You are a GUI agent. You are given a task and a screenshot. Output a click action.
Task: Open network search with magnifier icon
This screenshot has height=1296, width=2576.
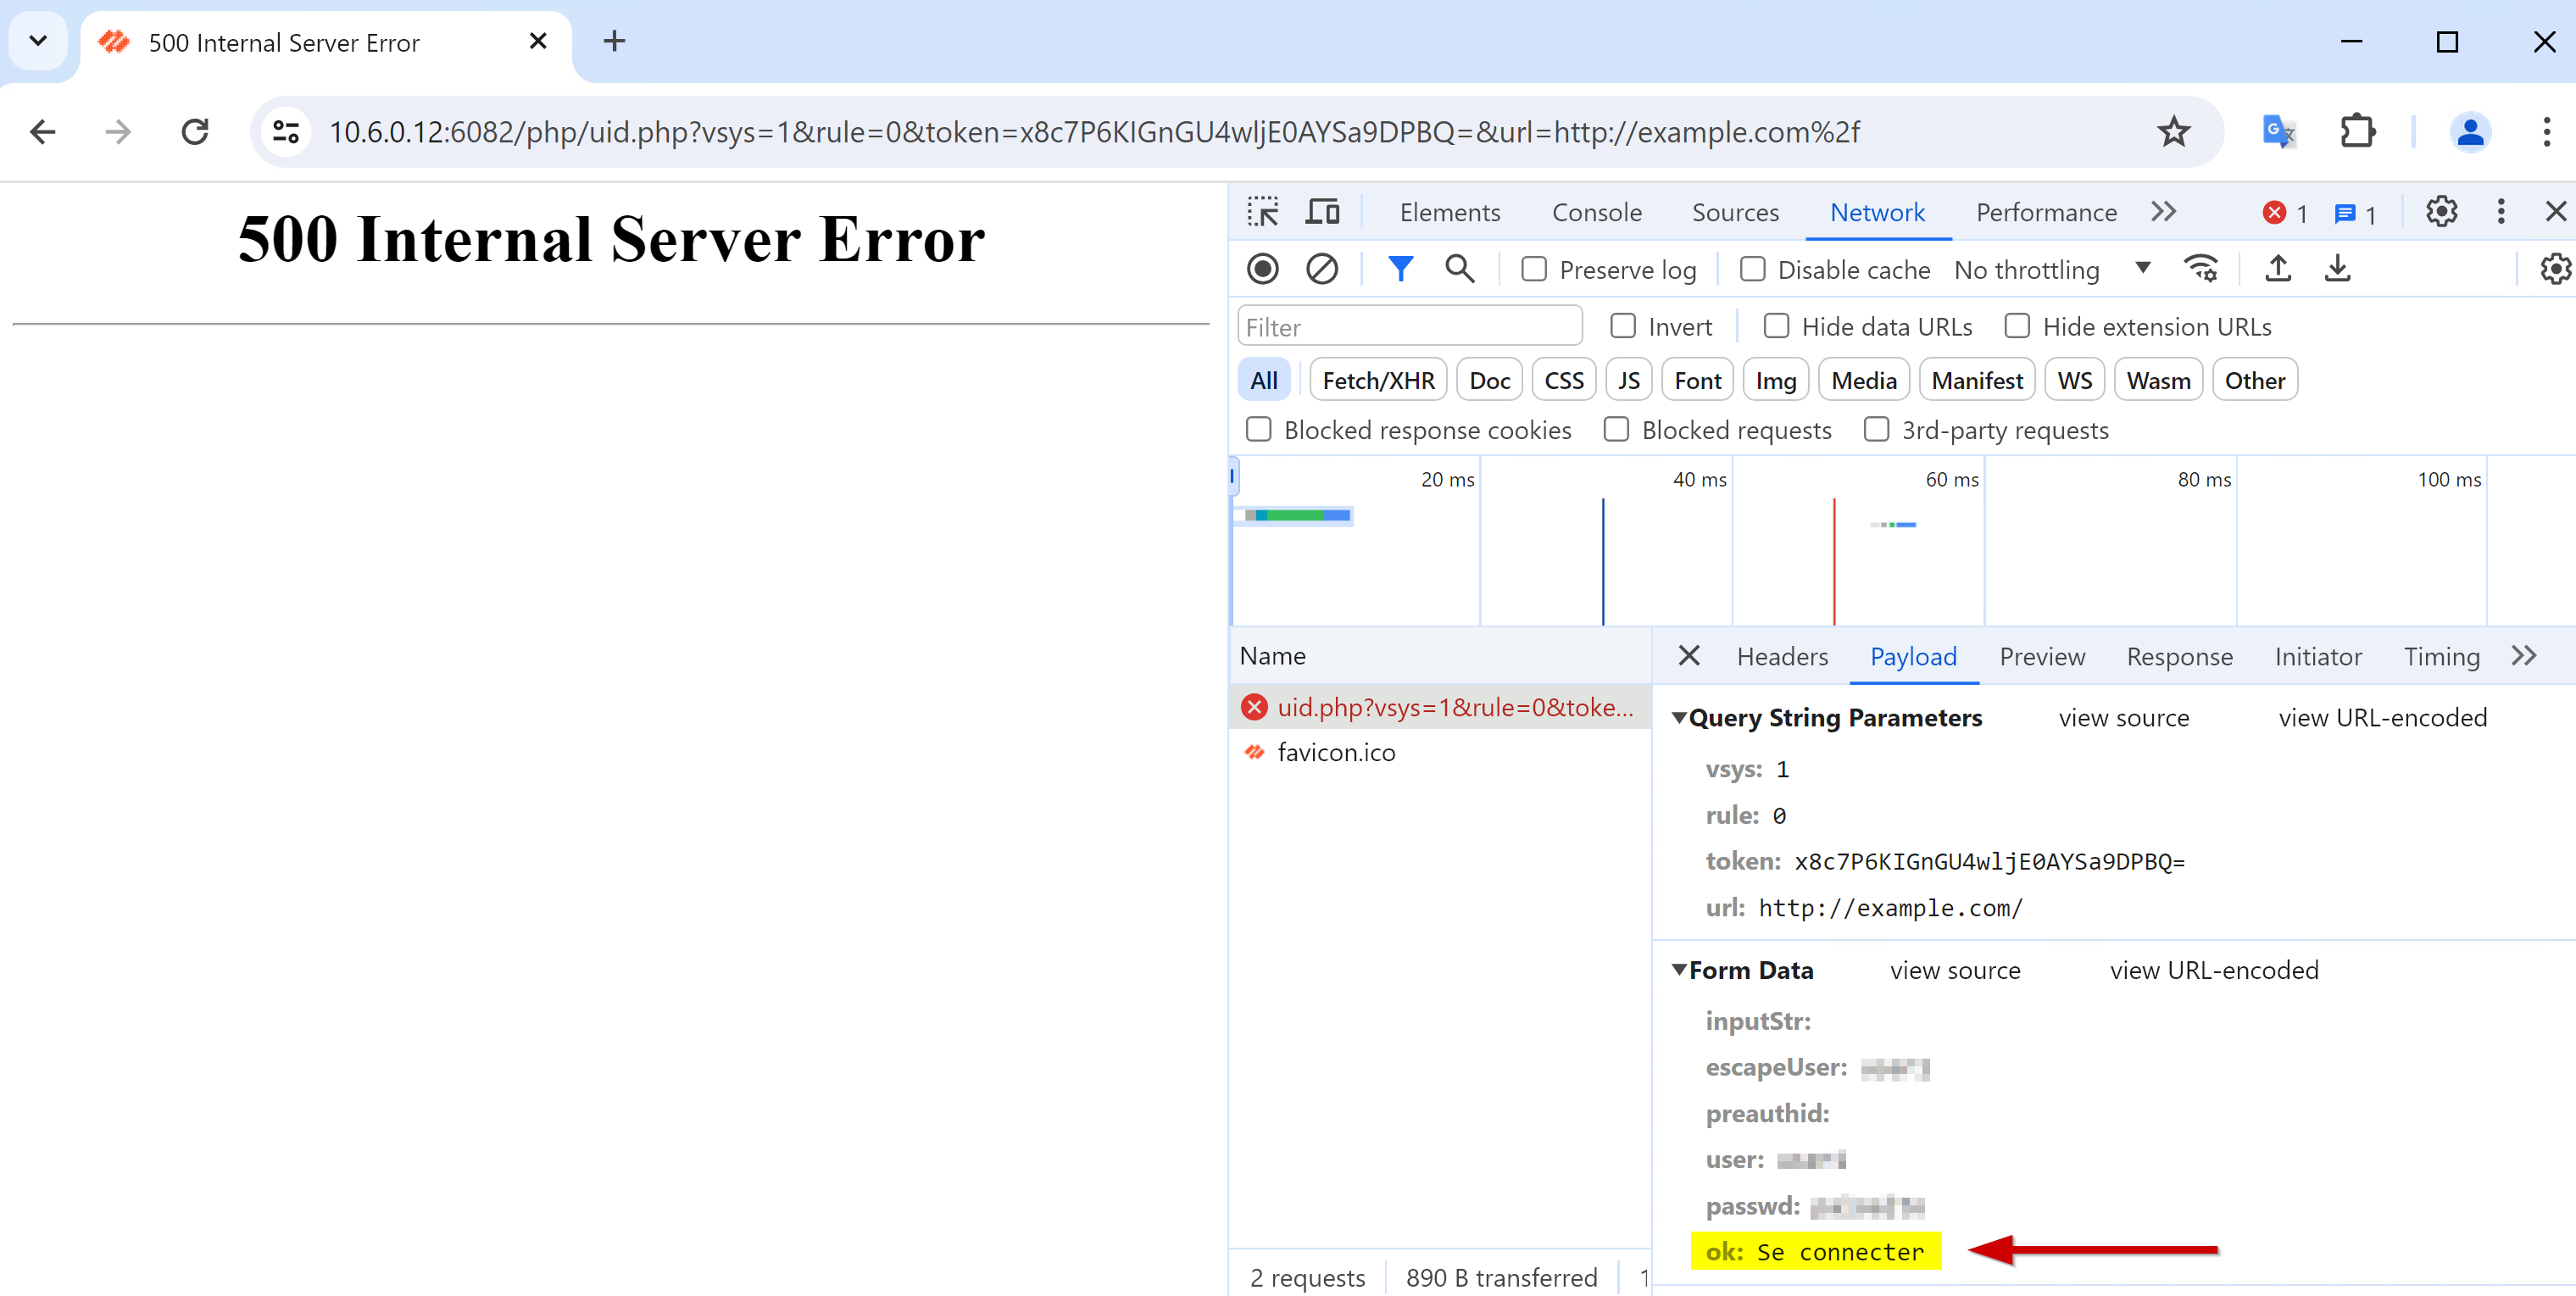coord(1459,269)
